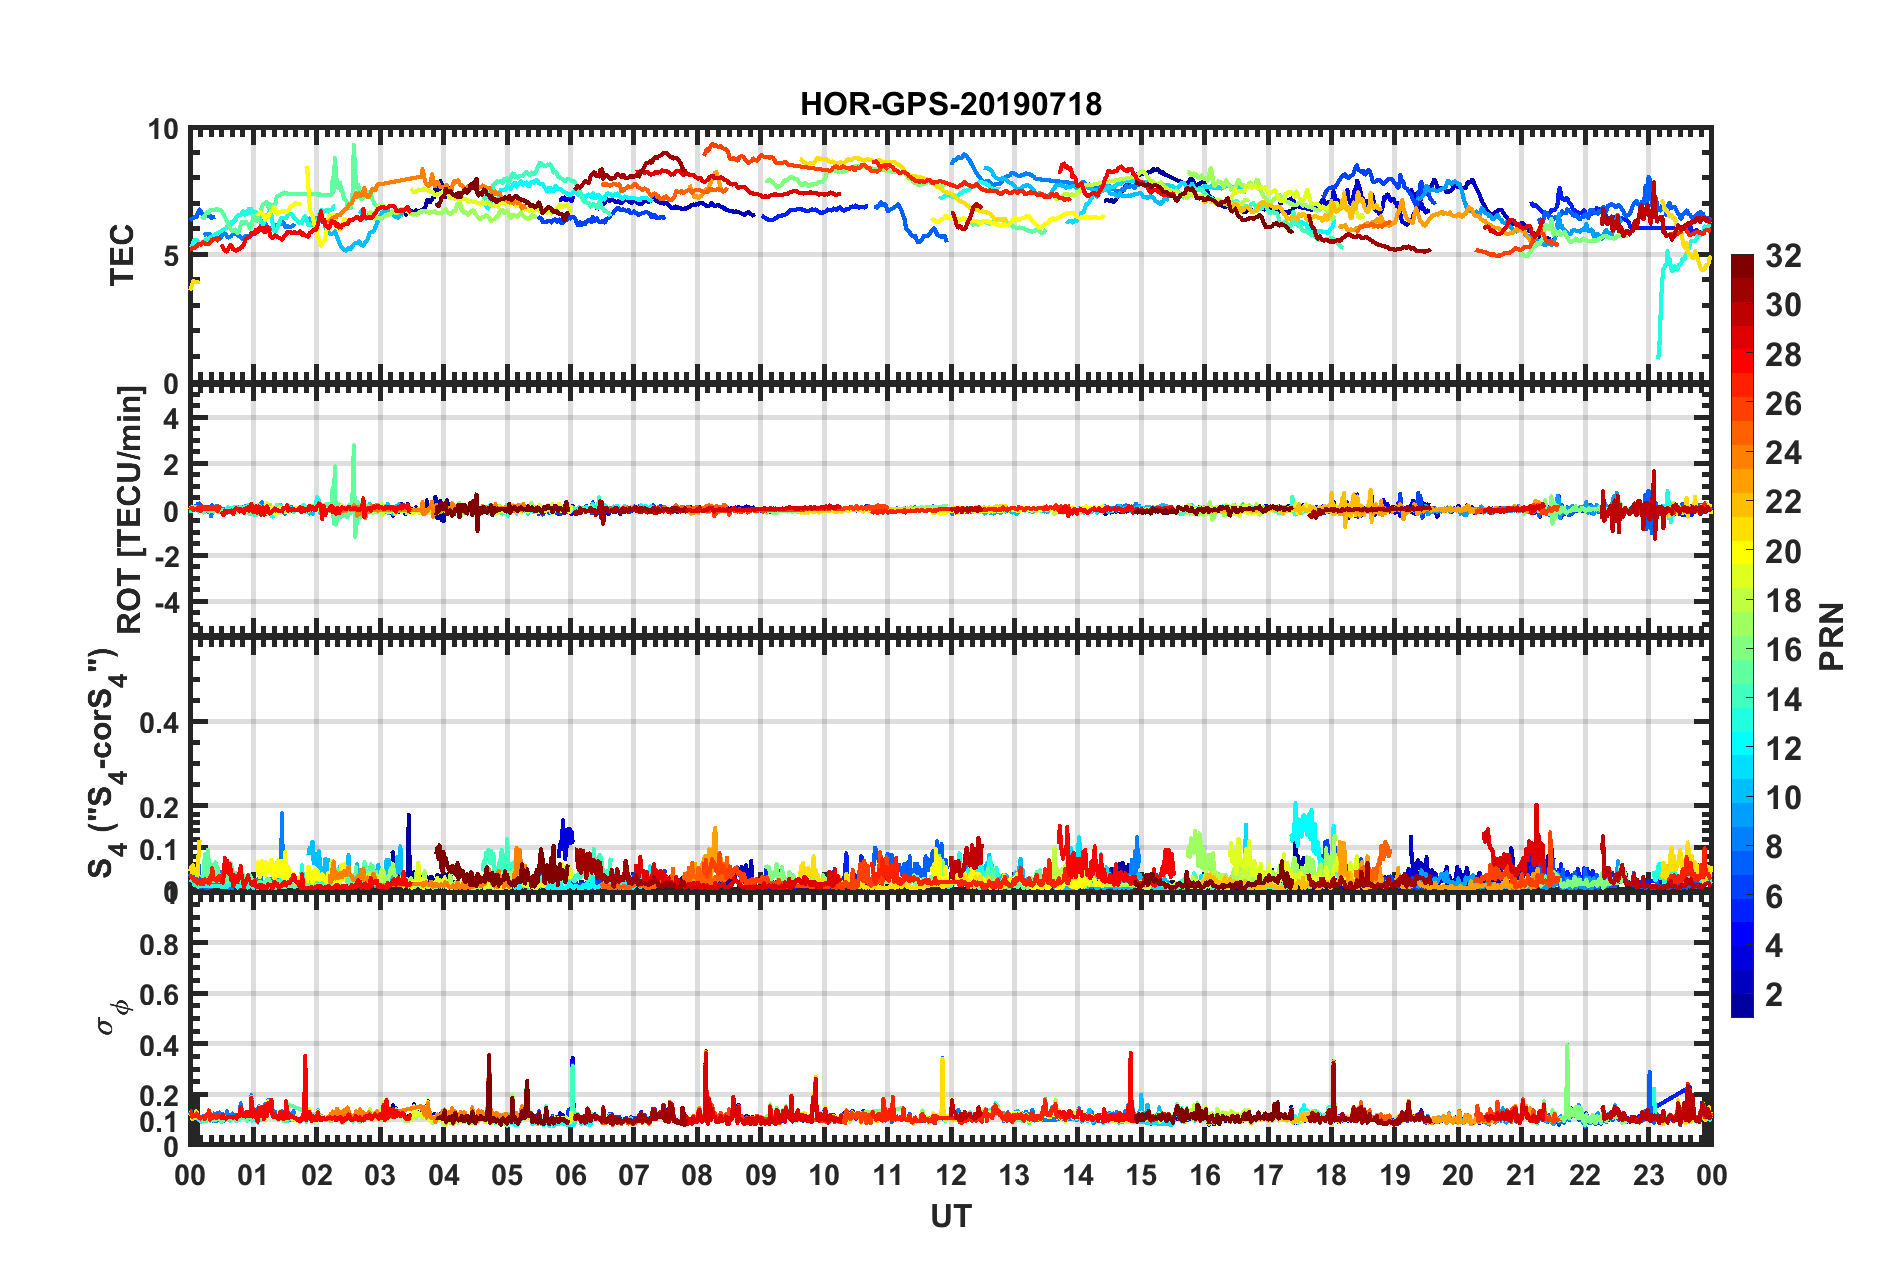Screen dimensions: 1902x1272
Task: Click x-axis tick label 15
Action: 1141,1175
